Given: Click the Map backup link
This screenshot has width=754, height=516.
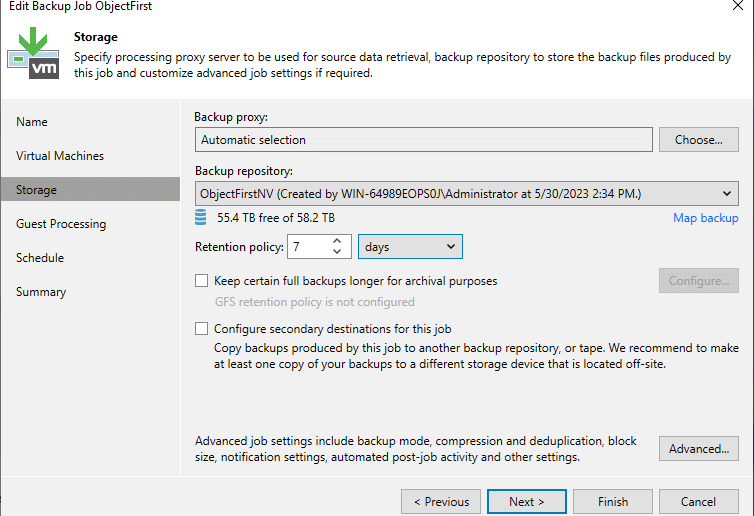Looking at the screenshot, I should pyautogui.click(x=705, y=218).
